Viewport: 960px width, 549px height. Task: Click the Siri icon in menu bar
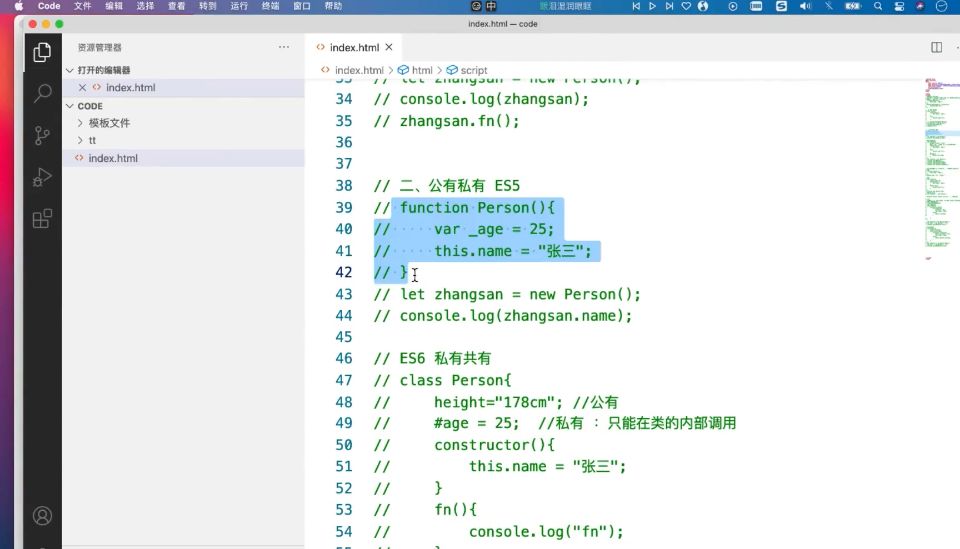(x=920, y=6)
